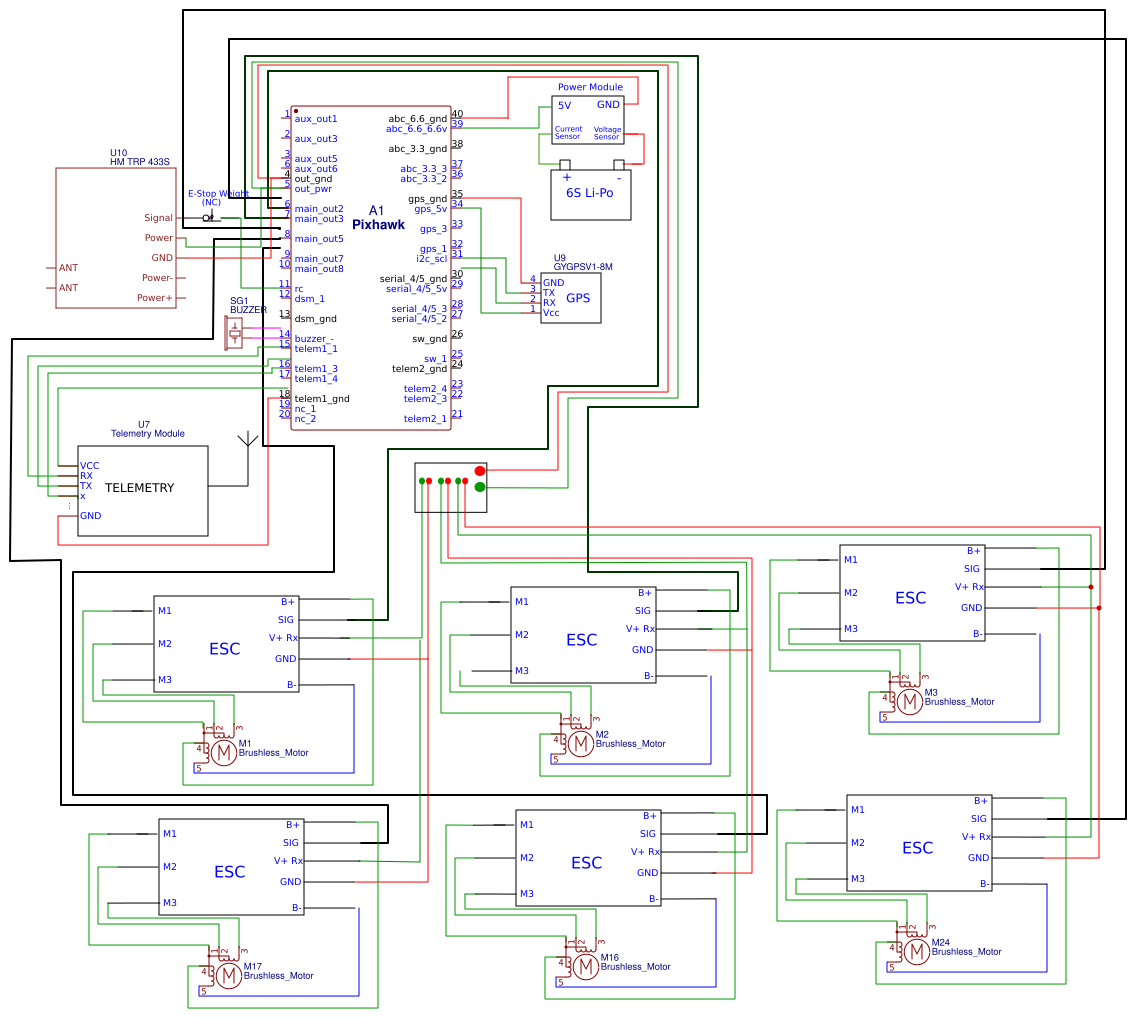Click the 'Telemetry Module' label of U7
1136x1018 pixels.
[148, 433]
